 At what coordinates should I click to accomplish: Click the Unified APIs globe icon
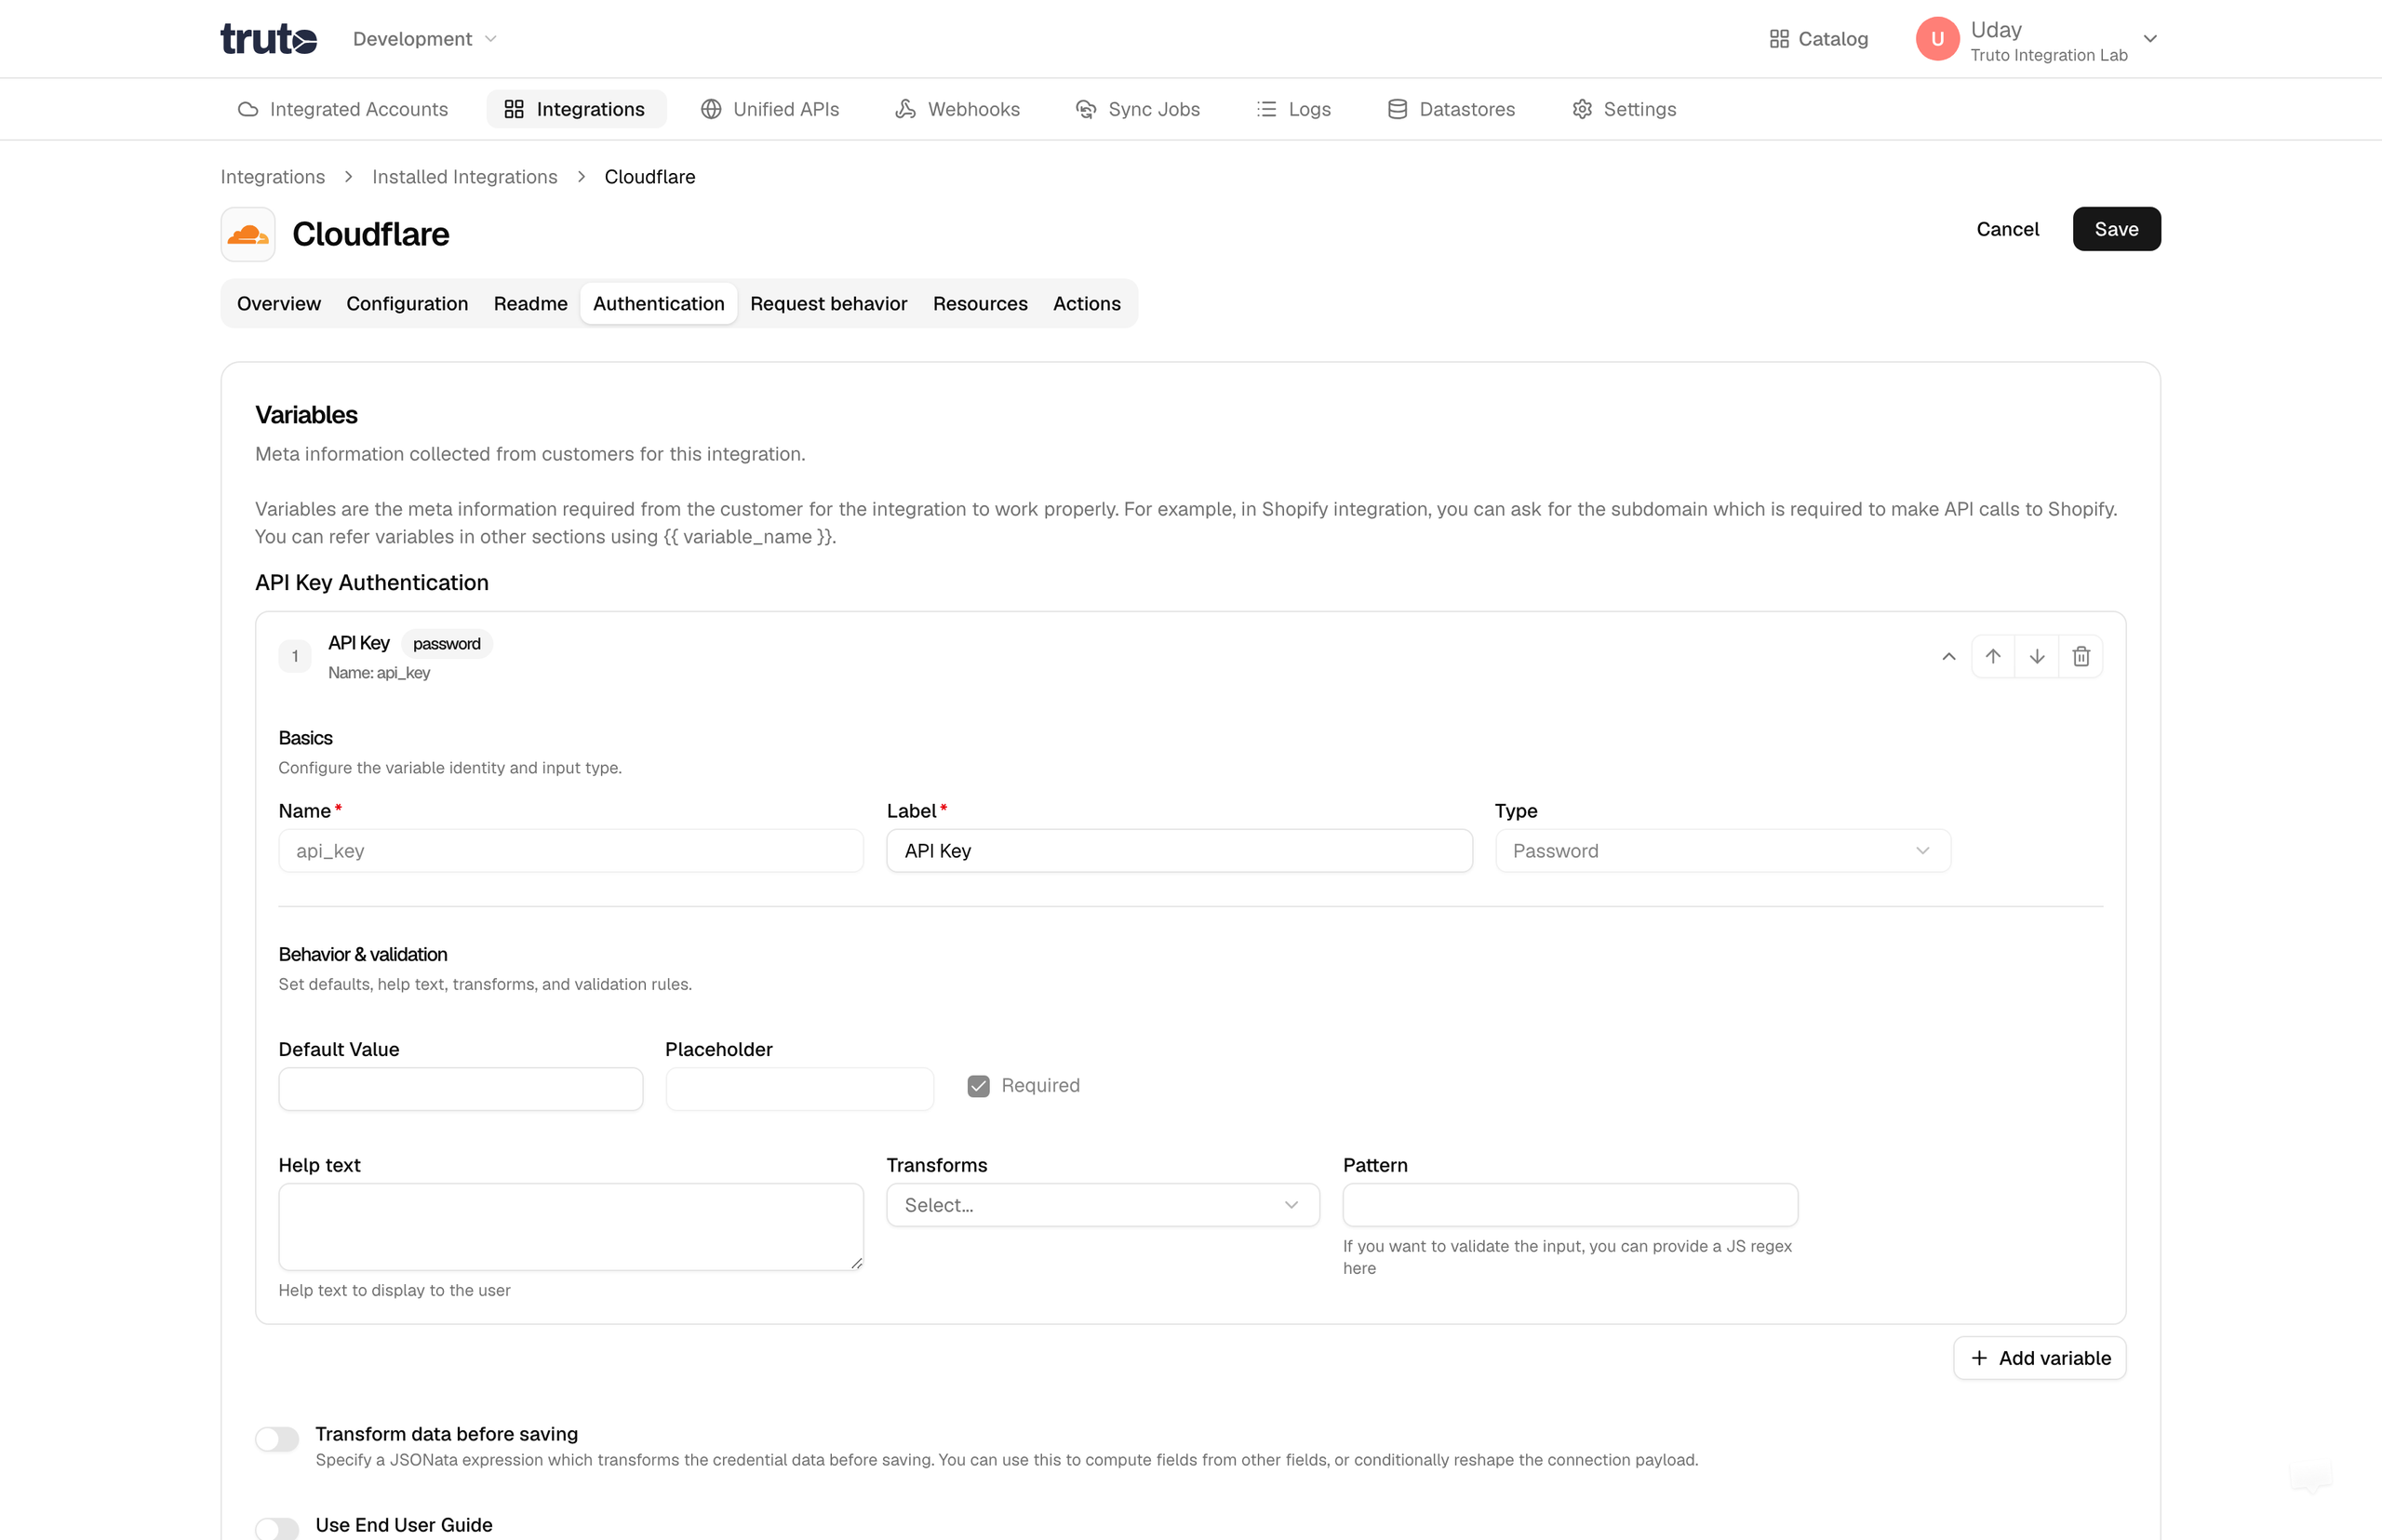711,109
